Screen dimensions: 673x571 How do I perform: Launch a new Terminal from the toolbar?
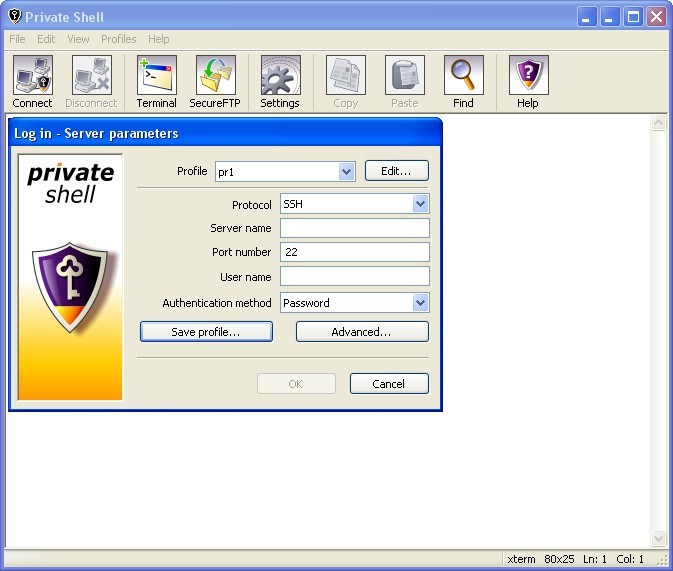pos(157,82)
